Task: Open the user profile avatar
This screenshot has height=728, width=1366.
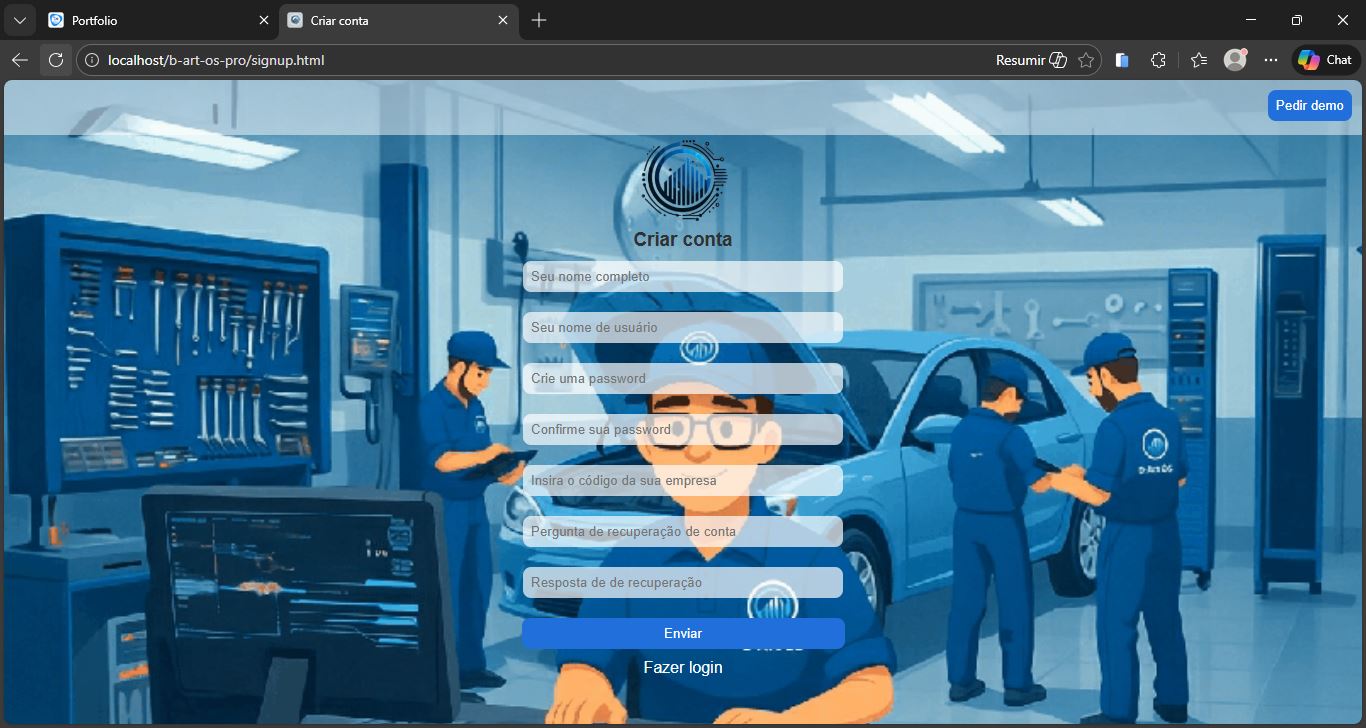Action: [1235, 60]
